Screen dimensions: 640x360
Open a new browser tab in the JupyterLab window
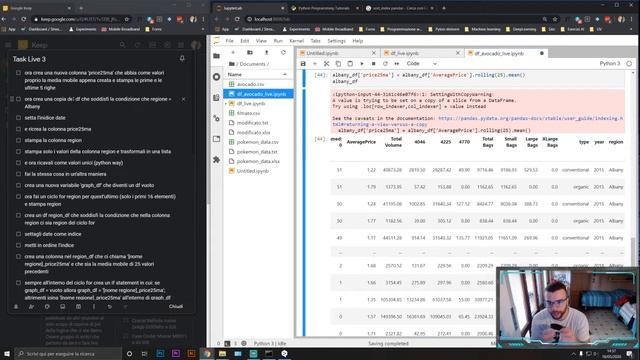444,8
